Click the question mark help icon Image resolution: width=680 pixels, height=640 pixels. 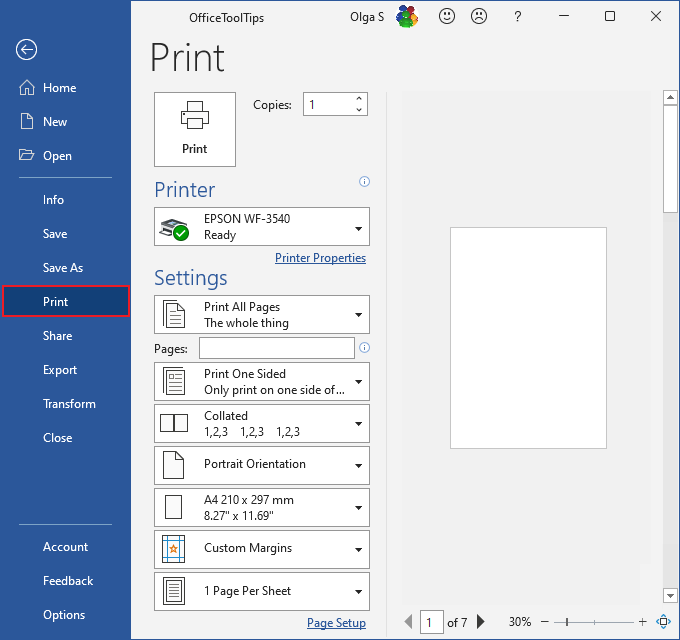coord(517,16)
